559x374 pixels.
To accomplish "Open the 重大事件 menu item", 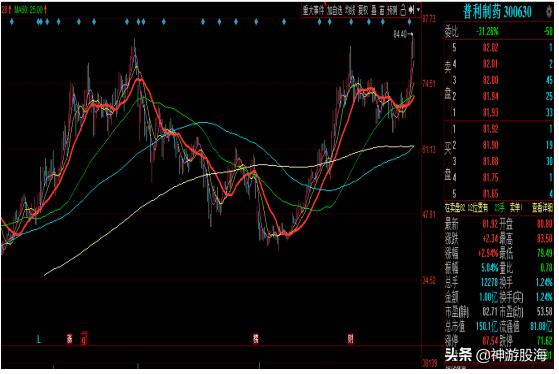I will coord(313,11).
